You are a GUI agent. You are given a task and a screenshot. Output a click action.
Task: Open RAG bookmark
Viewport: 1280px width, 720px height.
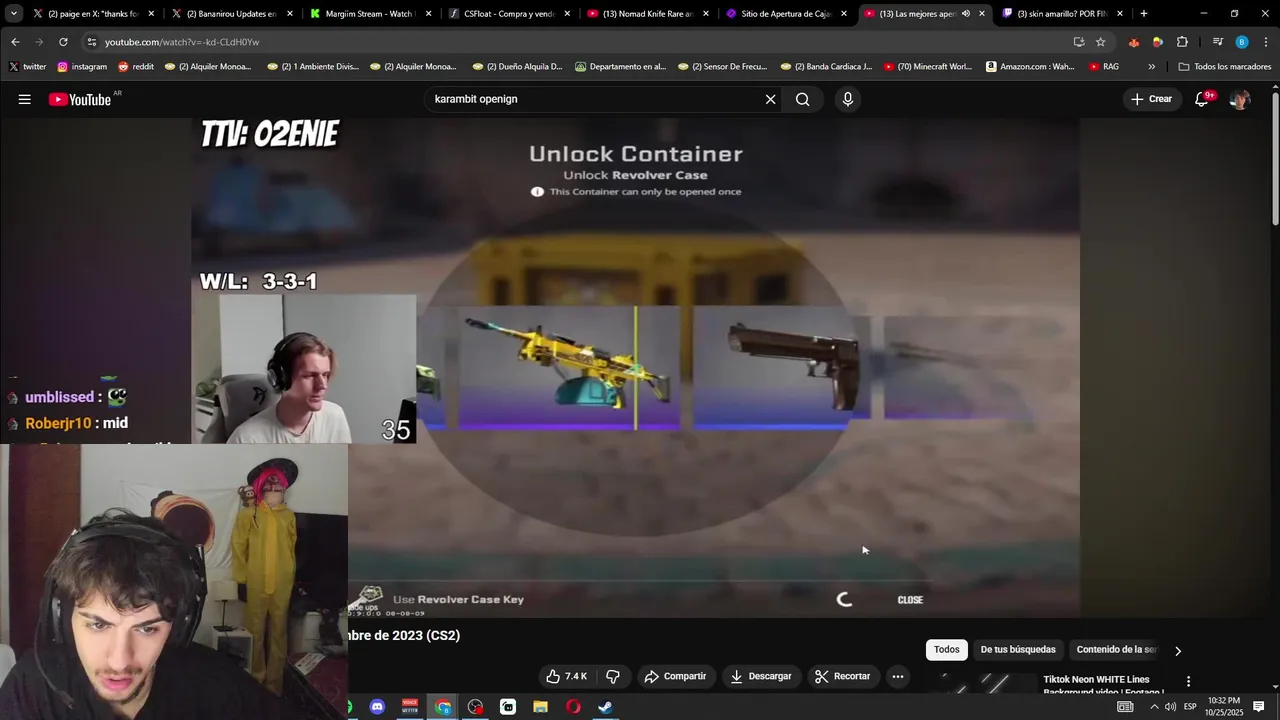(1104, 67)
